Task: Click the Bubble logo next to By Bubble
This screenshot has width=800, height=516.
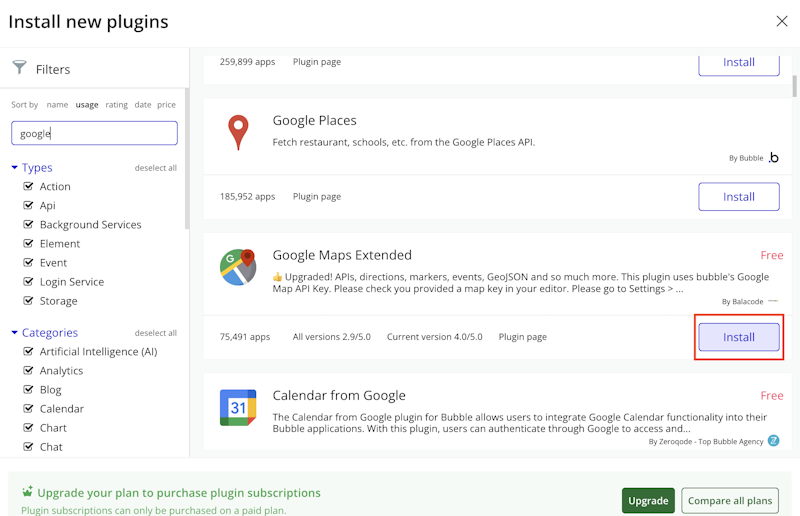Action: coord(773,158)
